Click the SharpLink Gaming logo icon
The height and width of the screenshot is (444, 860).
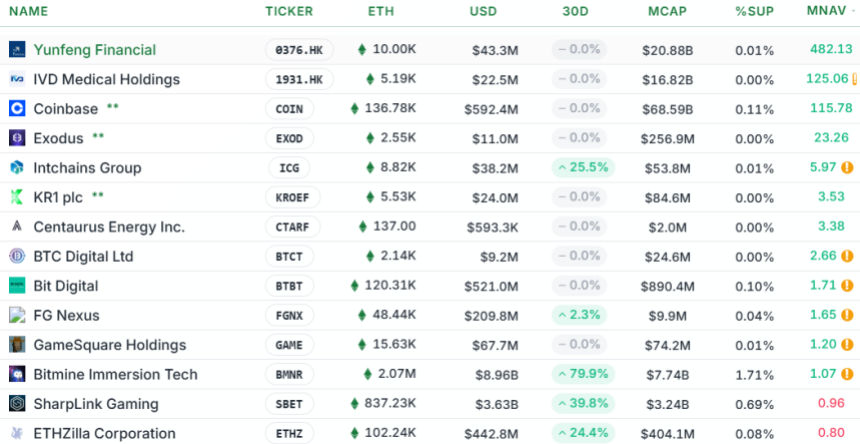coord(17,404)
